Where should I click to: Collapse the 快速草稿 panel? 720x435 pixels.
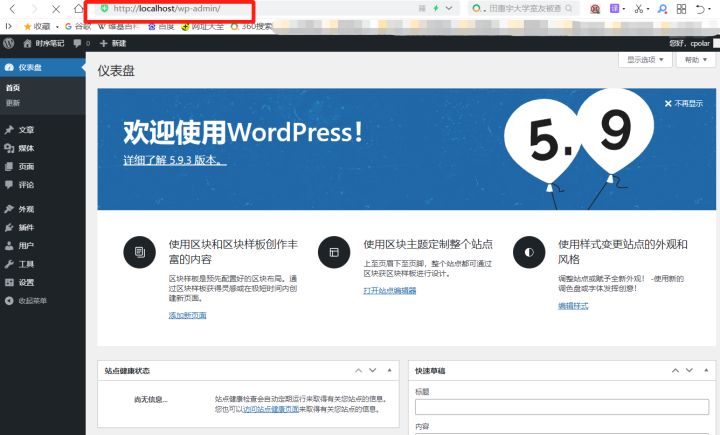[706, 370]
